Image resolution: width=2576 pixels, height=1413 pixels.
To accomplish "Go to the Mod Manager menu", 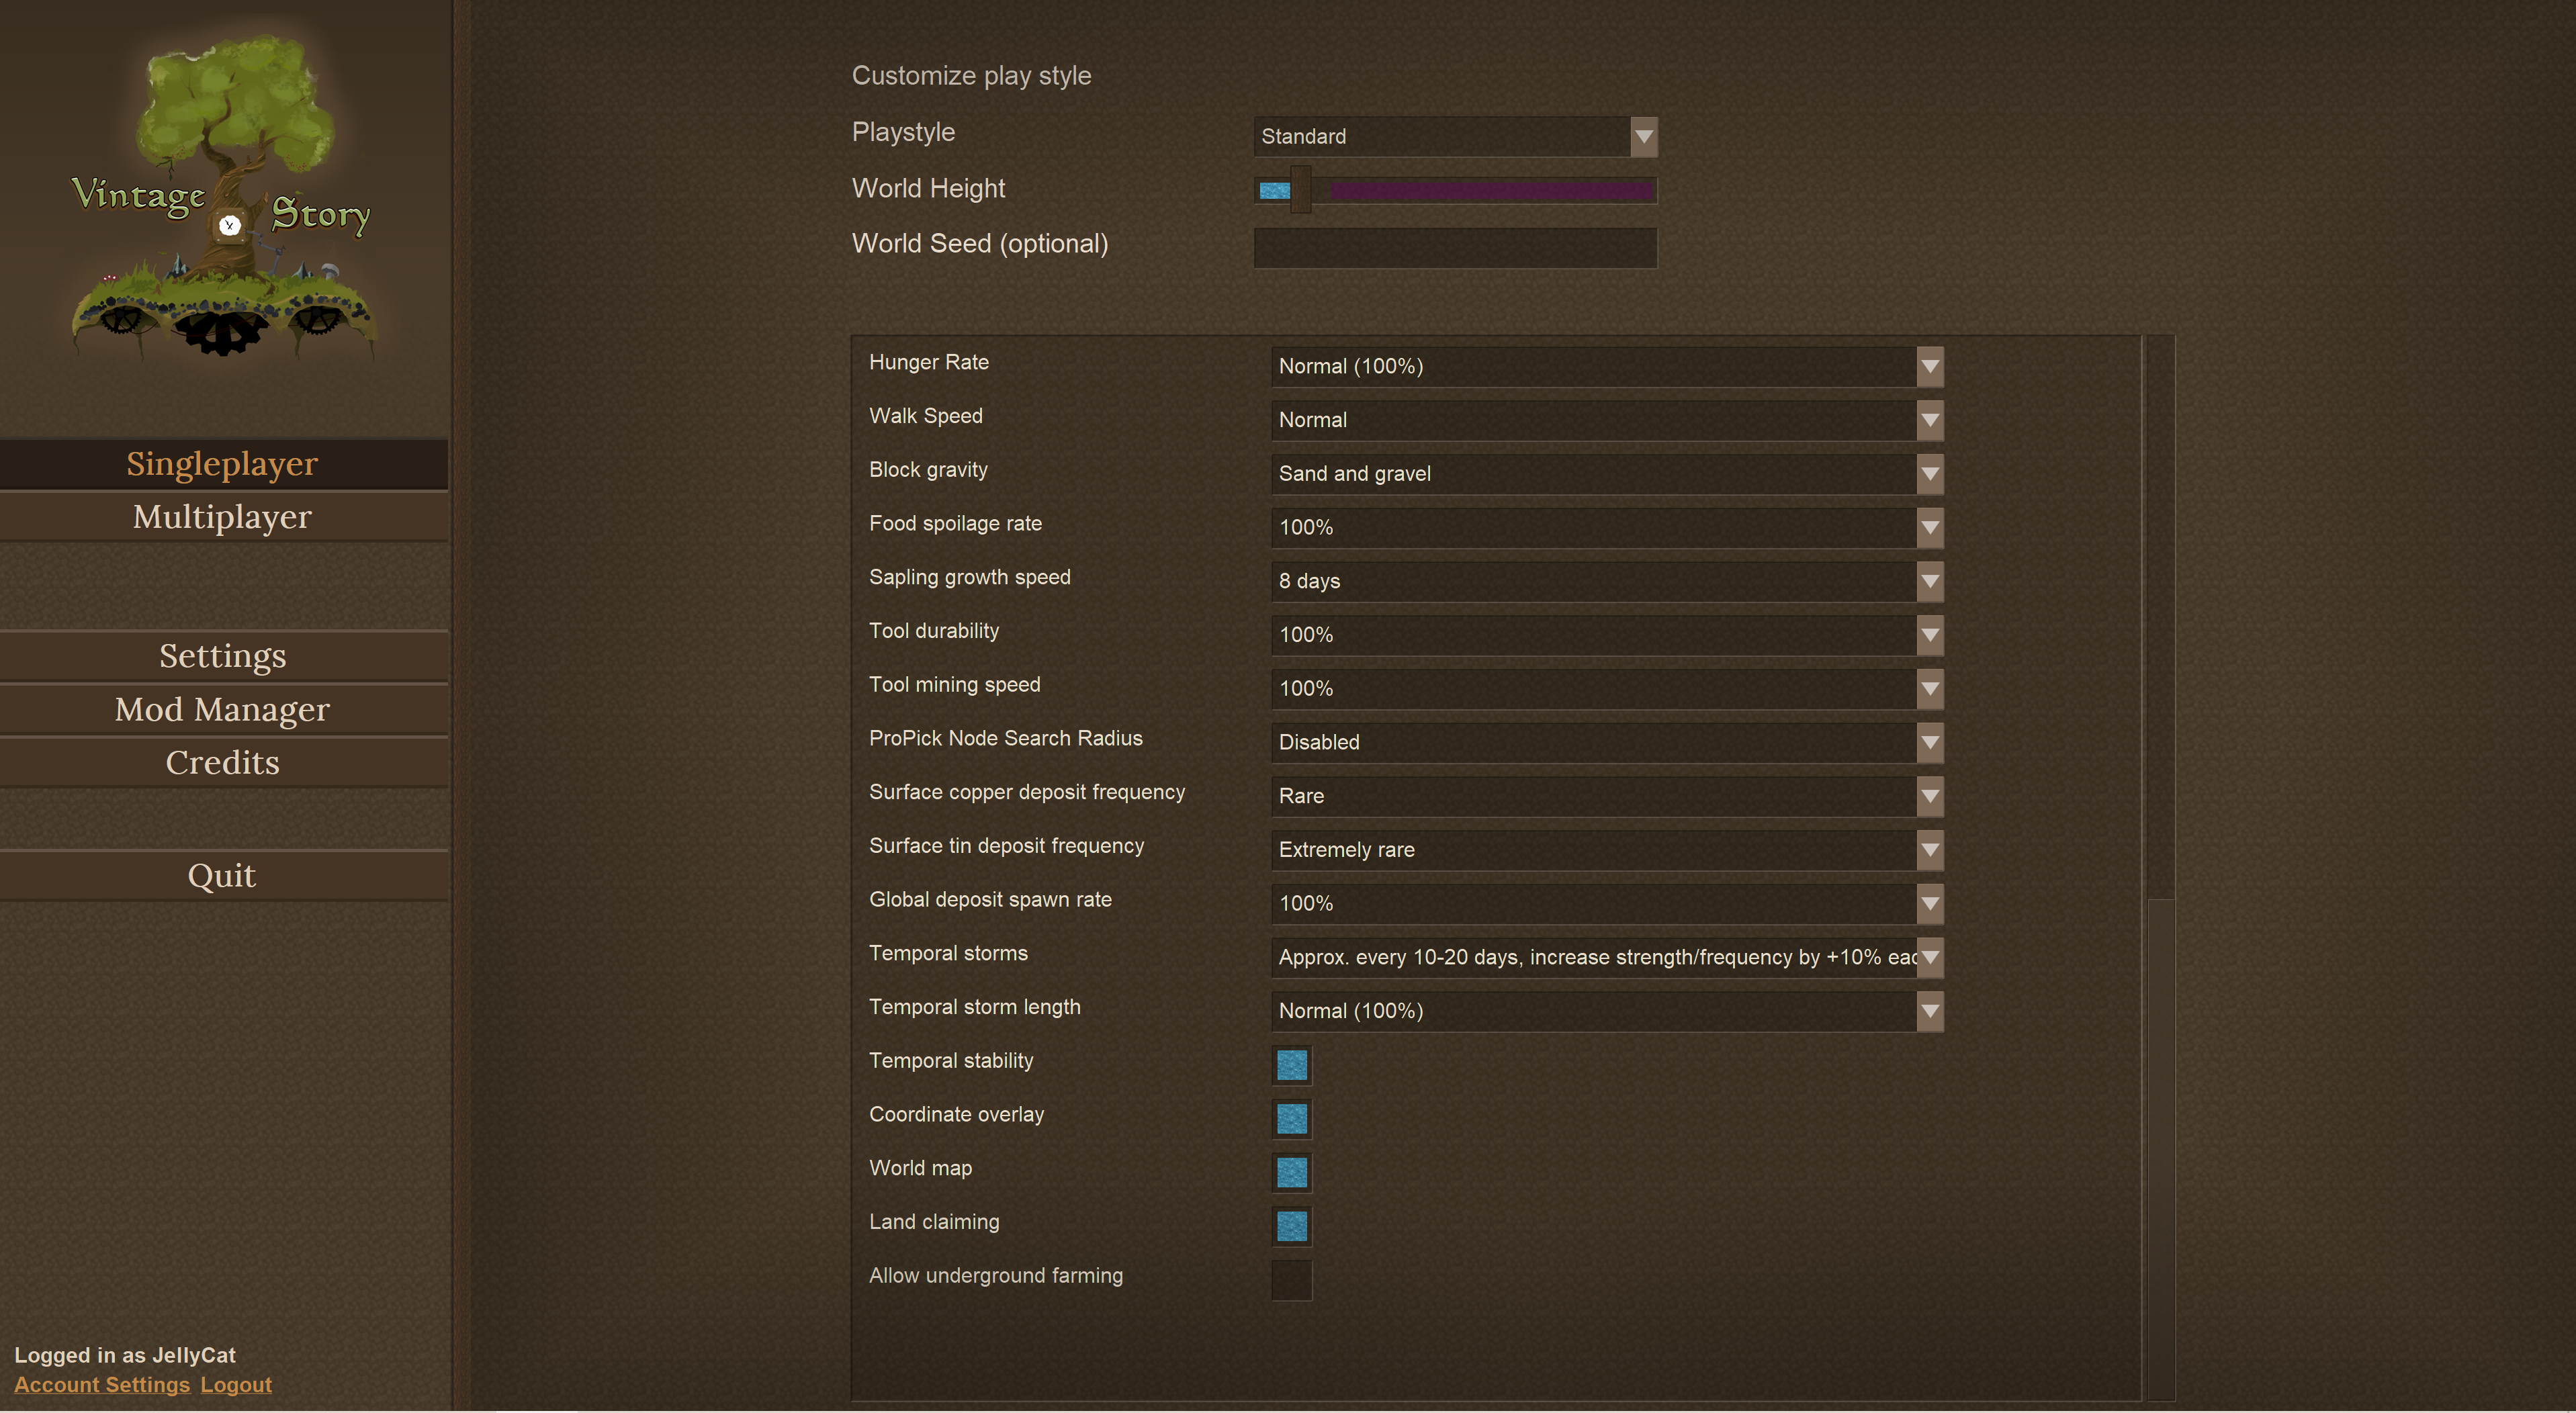I will click(x=222, y=710).
